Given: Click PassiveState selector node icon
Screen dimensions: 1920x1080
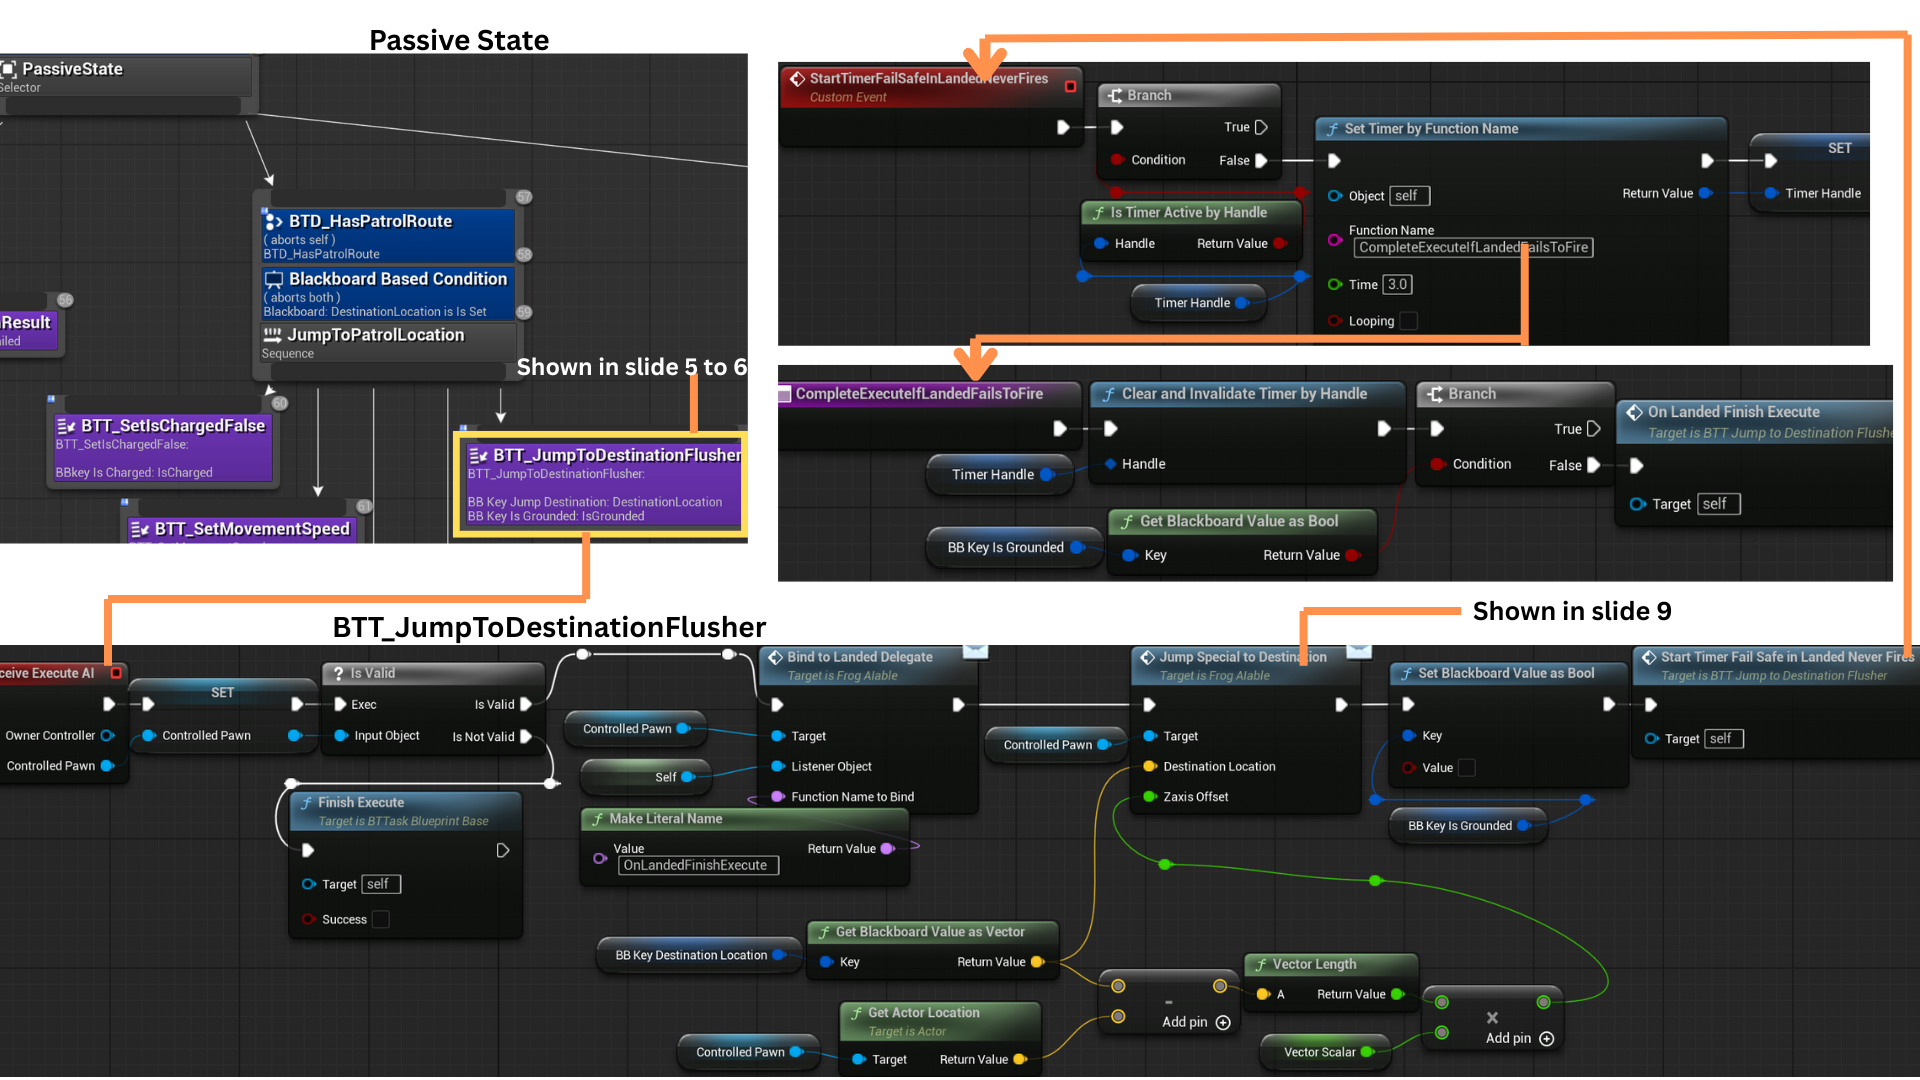Looking at the screenshot, I should point(9,69).
